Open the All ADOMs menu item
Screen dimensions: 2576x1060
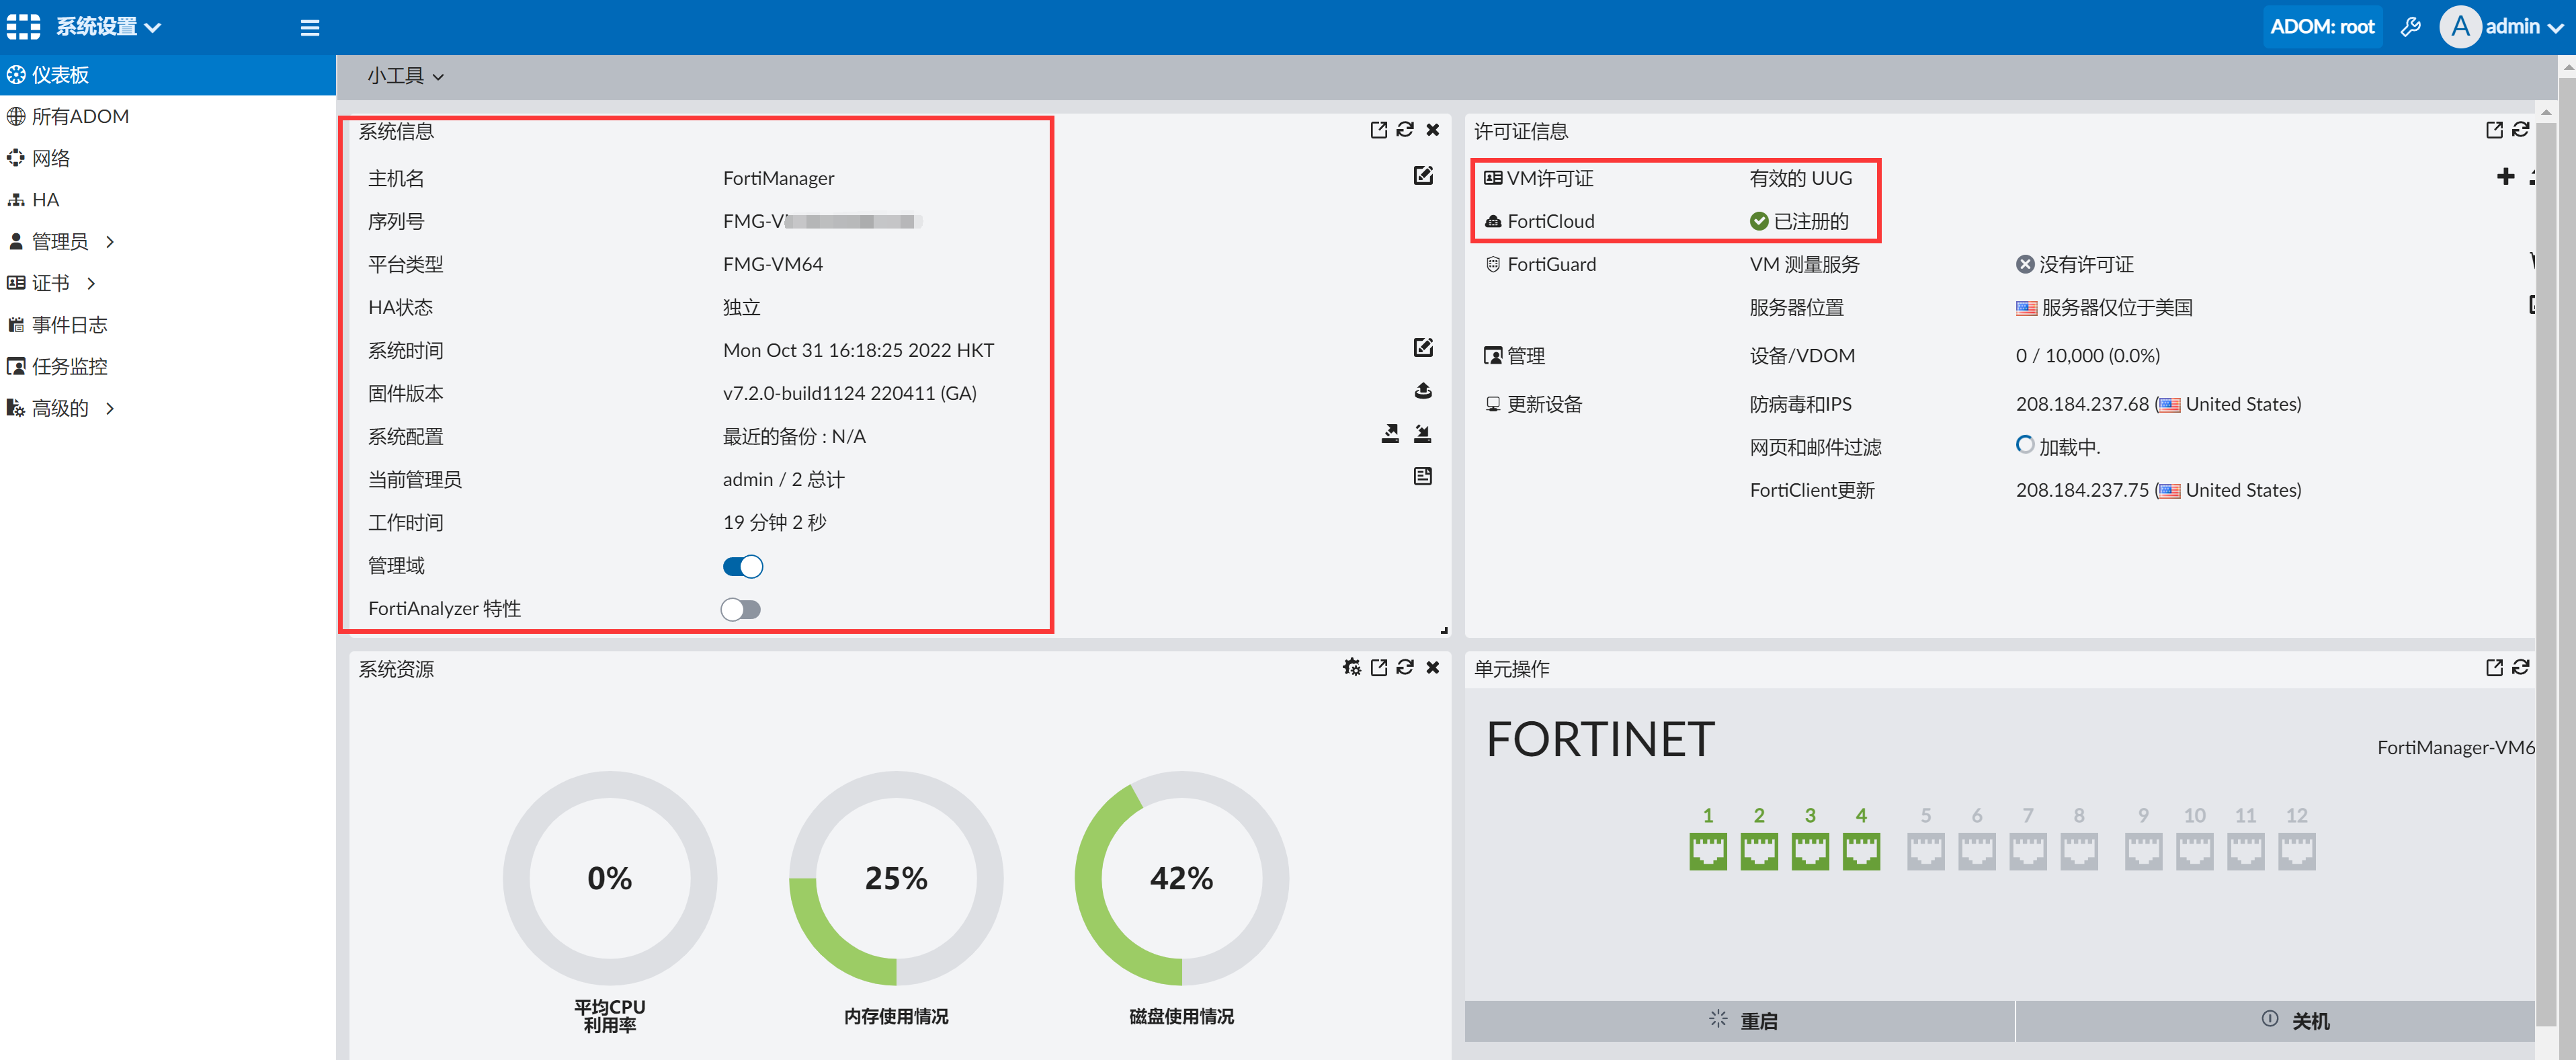coord(80,116)
